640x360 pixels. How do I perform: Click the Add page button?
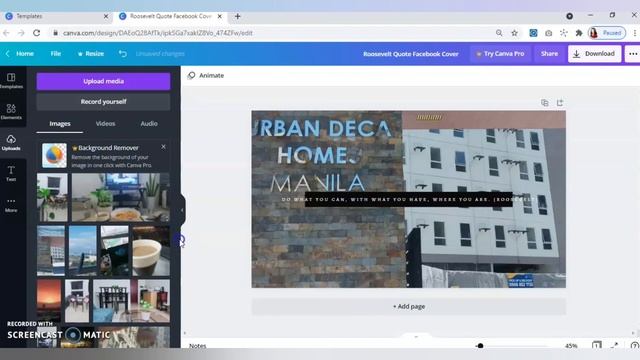409,306
